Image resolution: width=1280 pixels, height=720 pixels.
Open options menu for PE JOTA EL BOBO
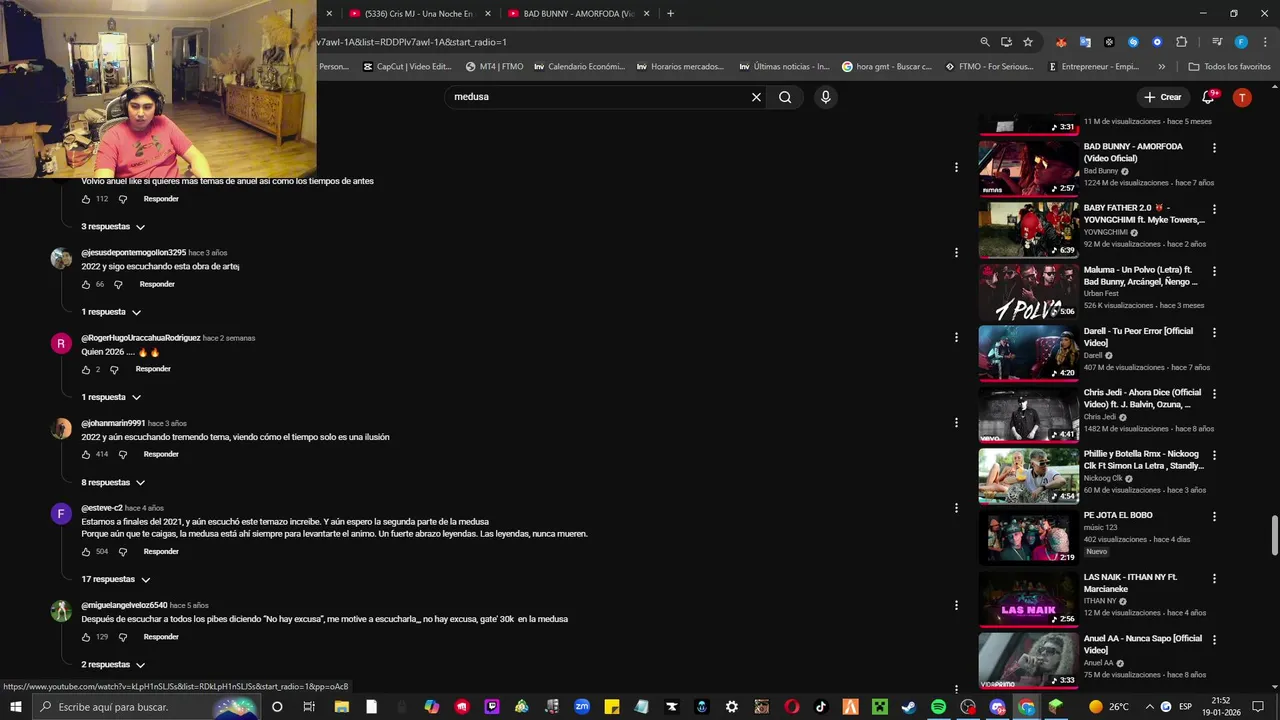[1214, 517]
